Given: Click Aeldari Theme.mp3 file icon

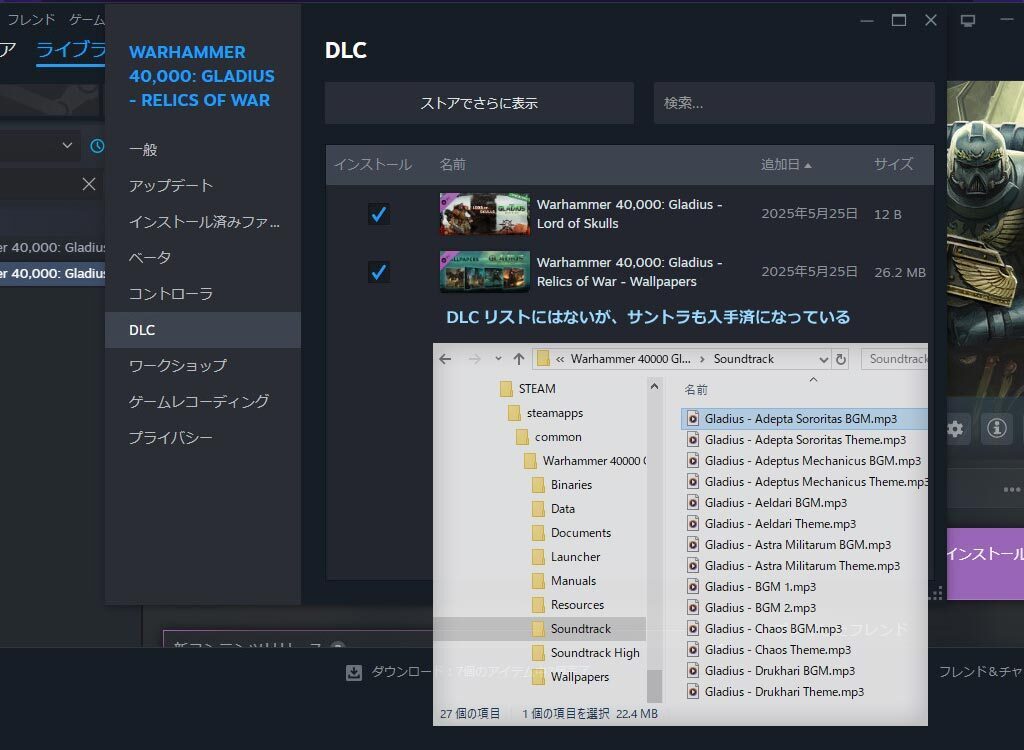Looking at the screenshot, I should tap(693, 523).
